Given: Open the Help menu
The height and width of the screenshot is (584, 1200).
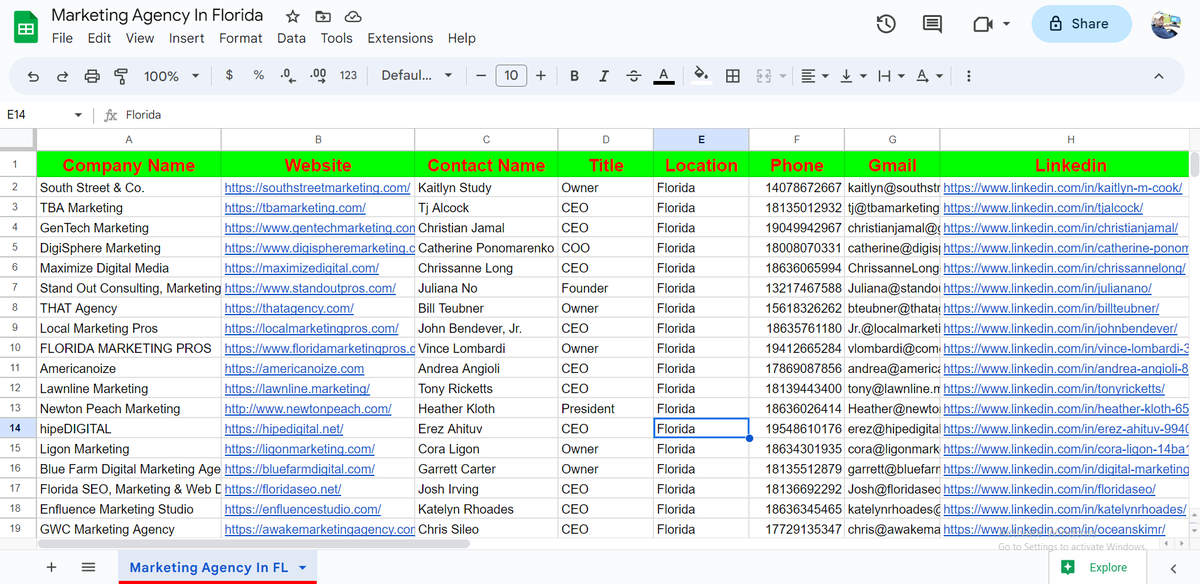Looking at the screenshot, I should point(462,38).
